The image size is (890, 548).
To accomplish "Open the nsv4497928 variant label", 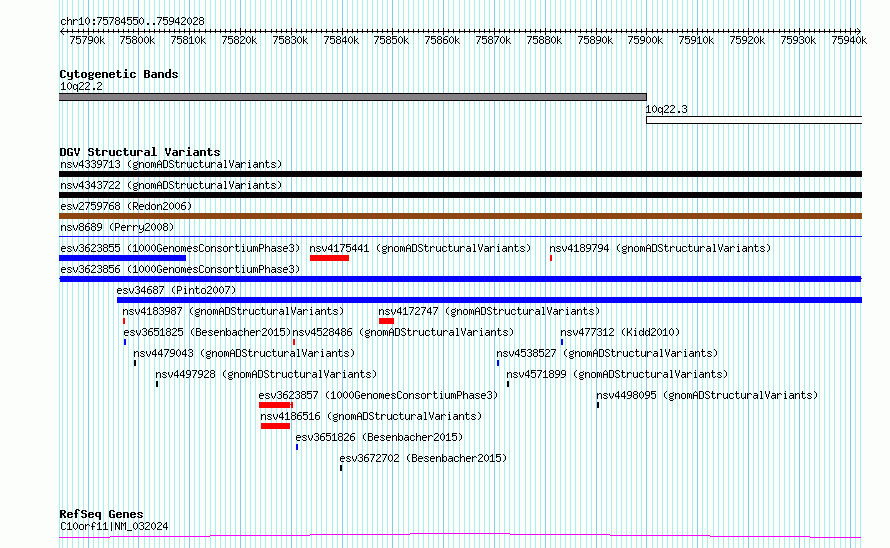I will tap(266, 375).
